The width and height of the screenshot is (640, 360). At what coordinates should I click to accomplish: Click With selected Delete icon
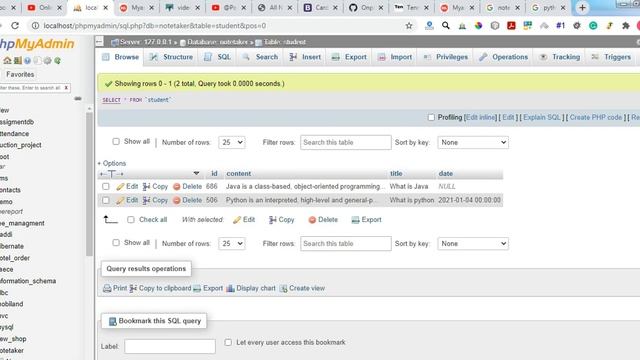312,220
